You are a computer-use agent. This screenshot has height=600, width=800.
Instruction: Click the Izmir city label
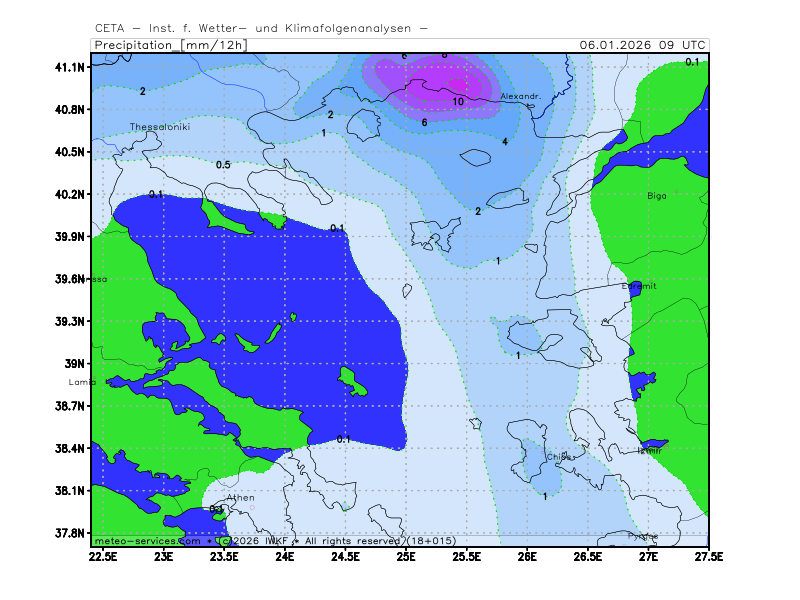649,451
